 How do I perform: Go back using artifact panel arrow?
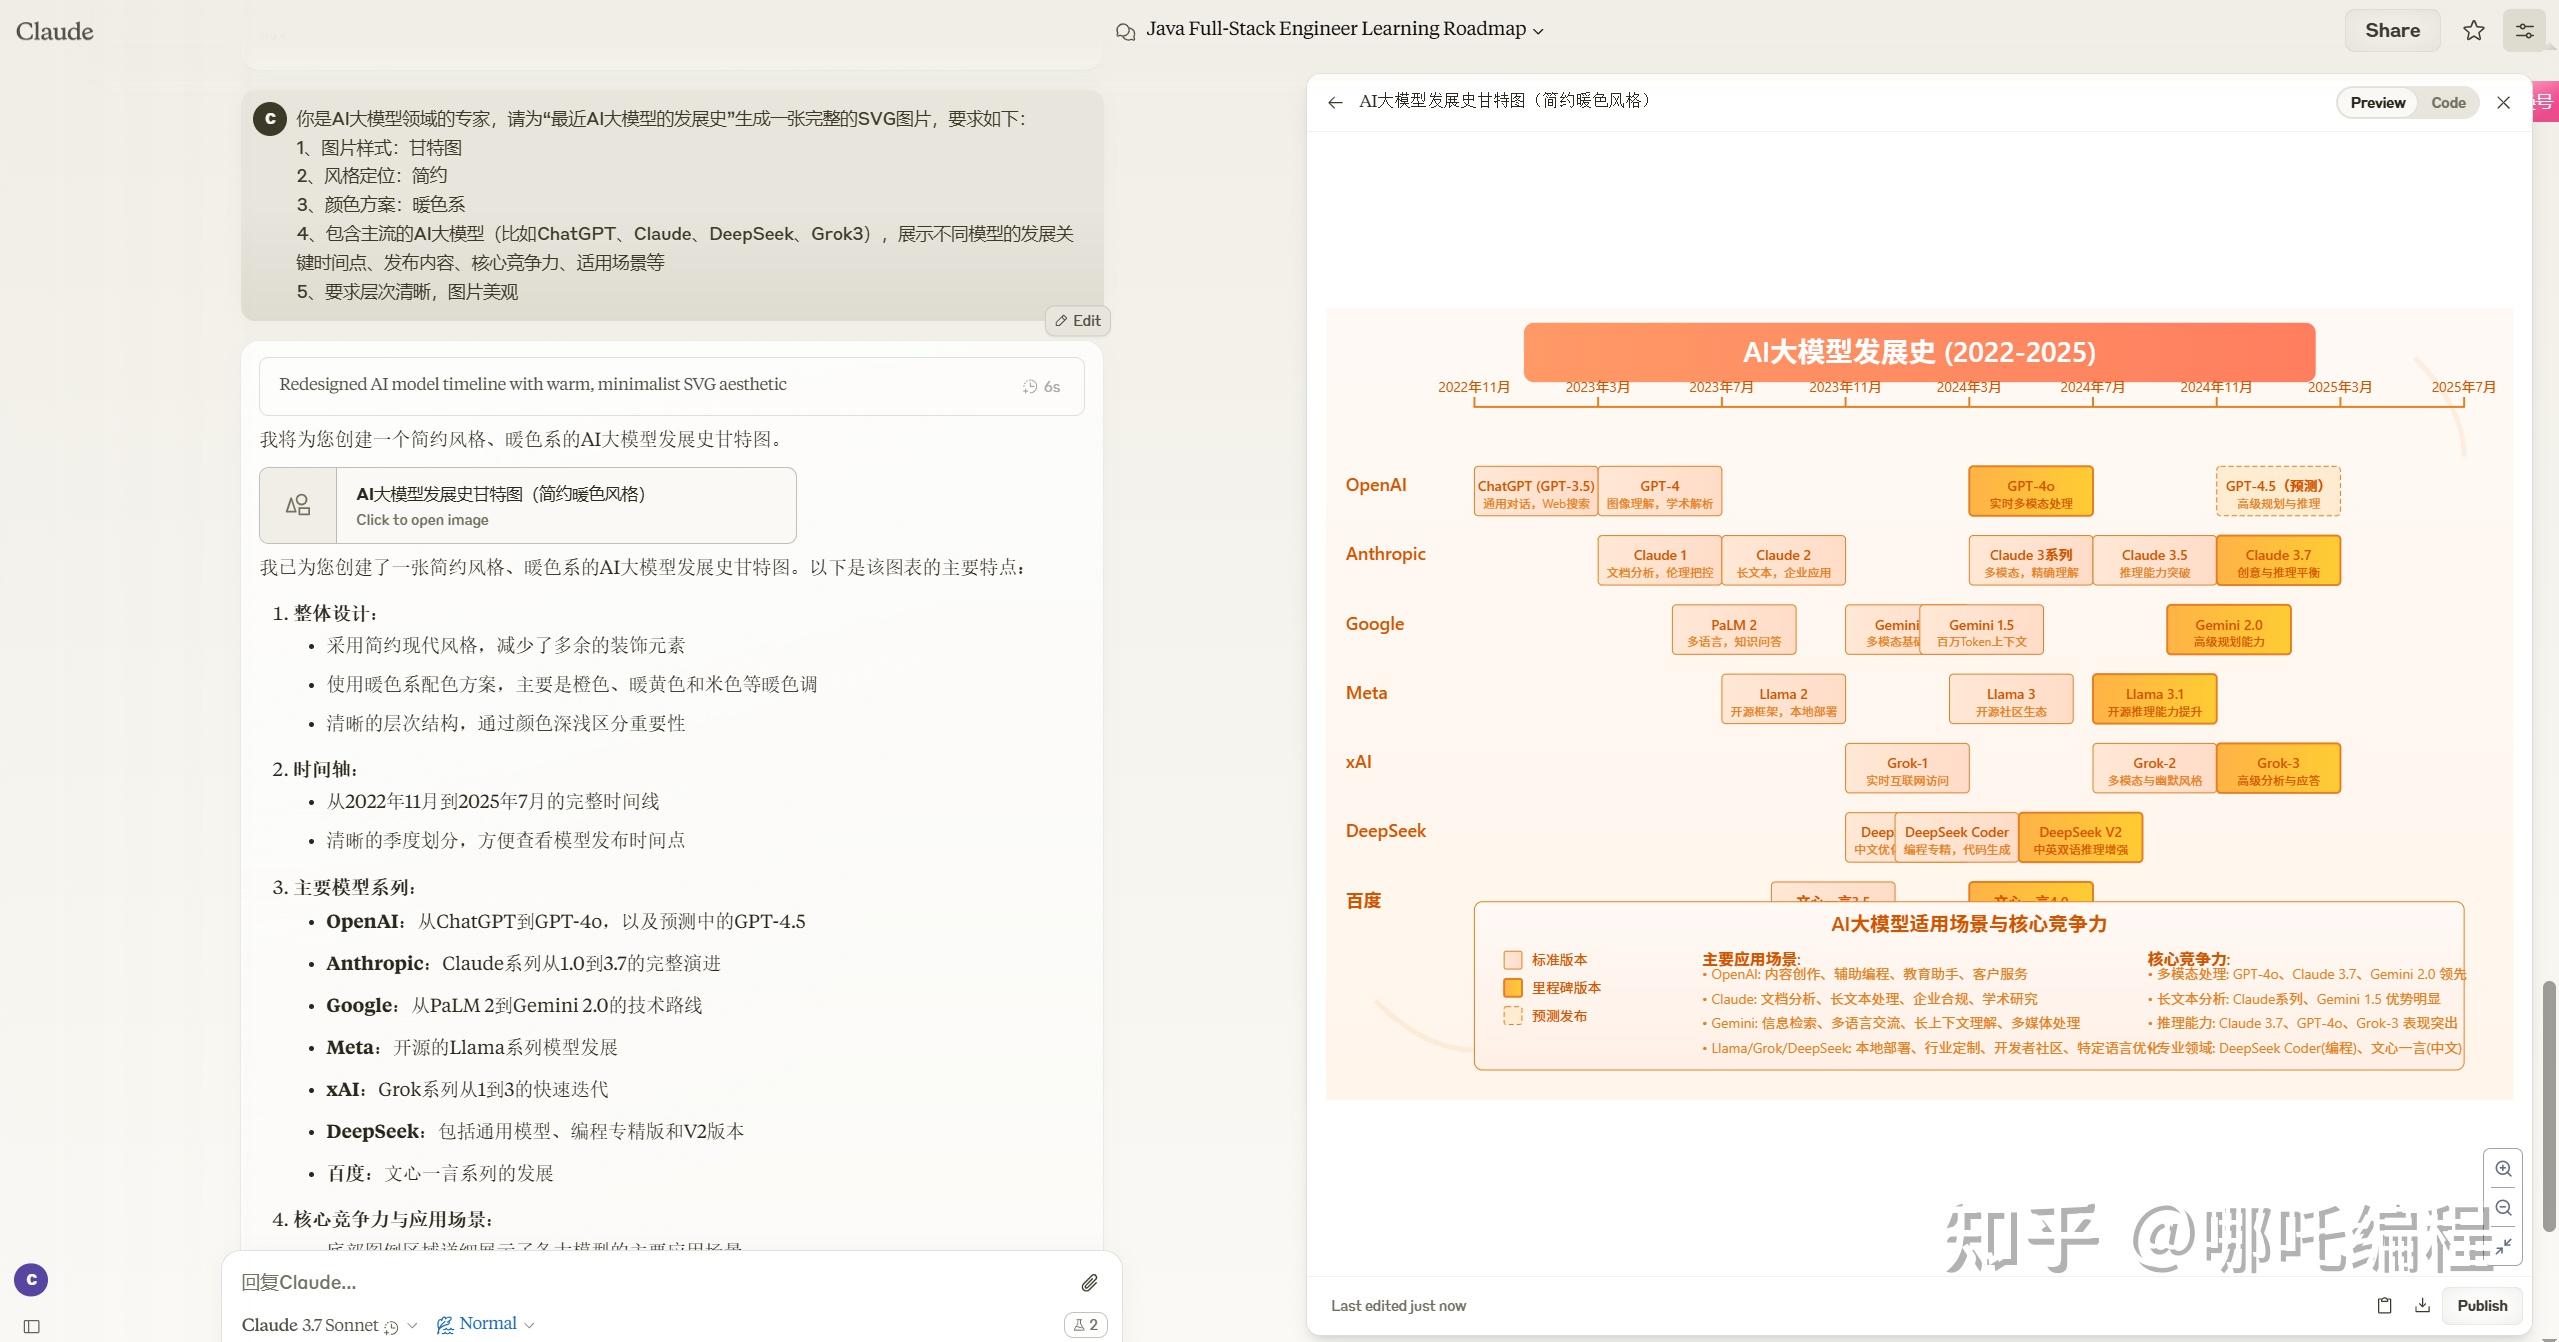[1335, 102]
